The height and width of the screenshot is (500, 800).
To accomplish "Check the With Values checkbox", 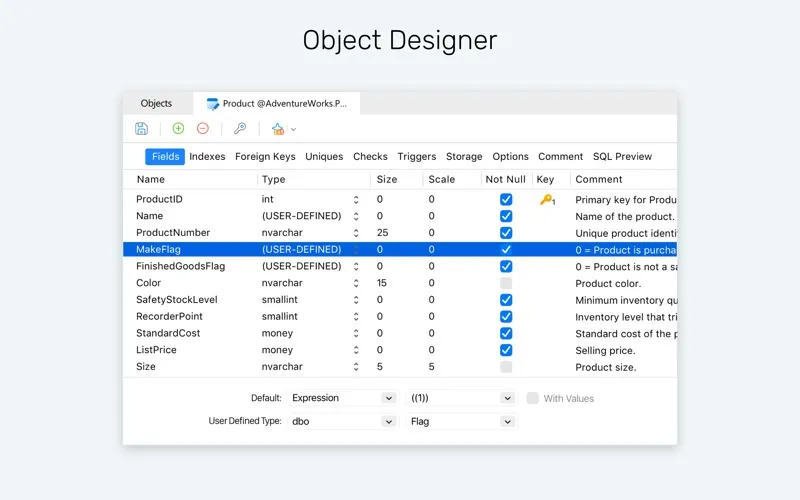I will click(533, 398).
